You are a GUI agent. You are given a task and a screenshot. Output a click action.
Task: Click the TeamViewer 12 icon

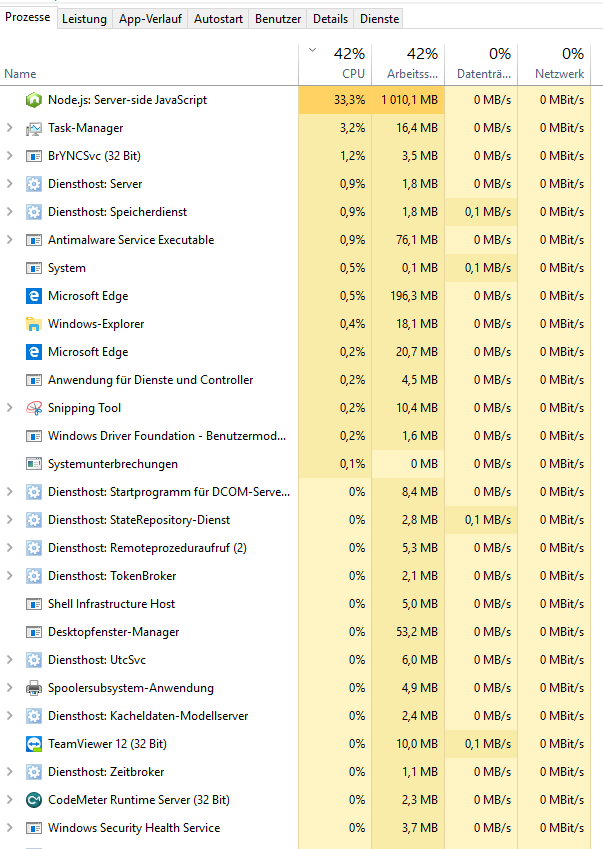coord(34,744)
